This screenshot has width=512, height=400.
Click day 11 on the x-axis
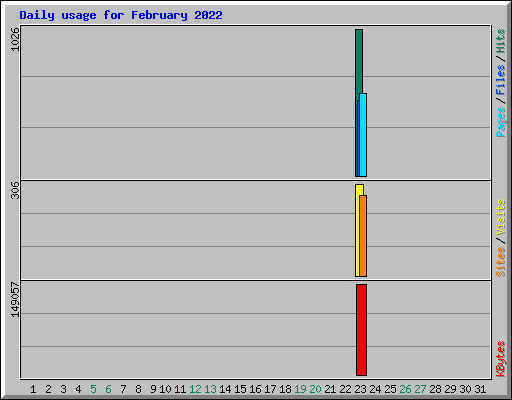point(180,389)
